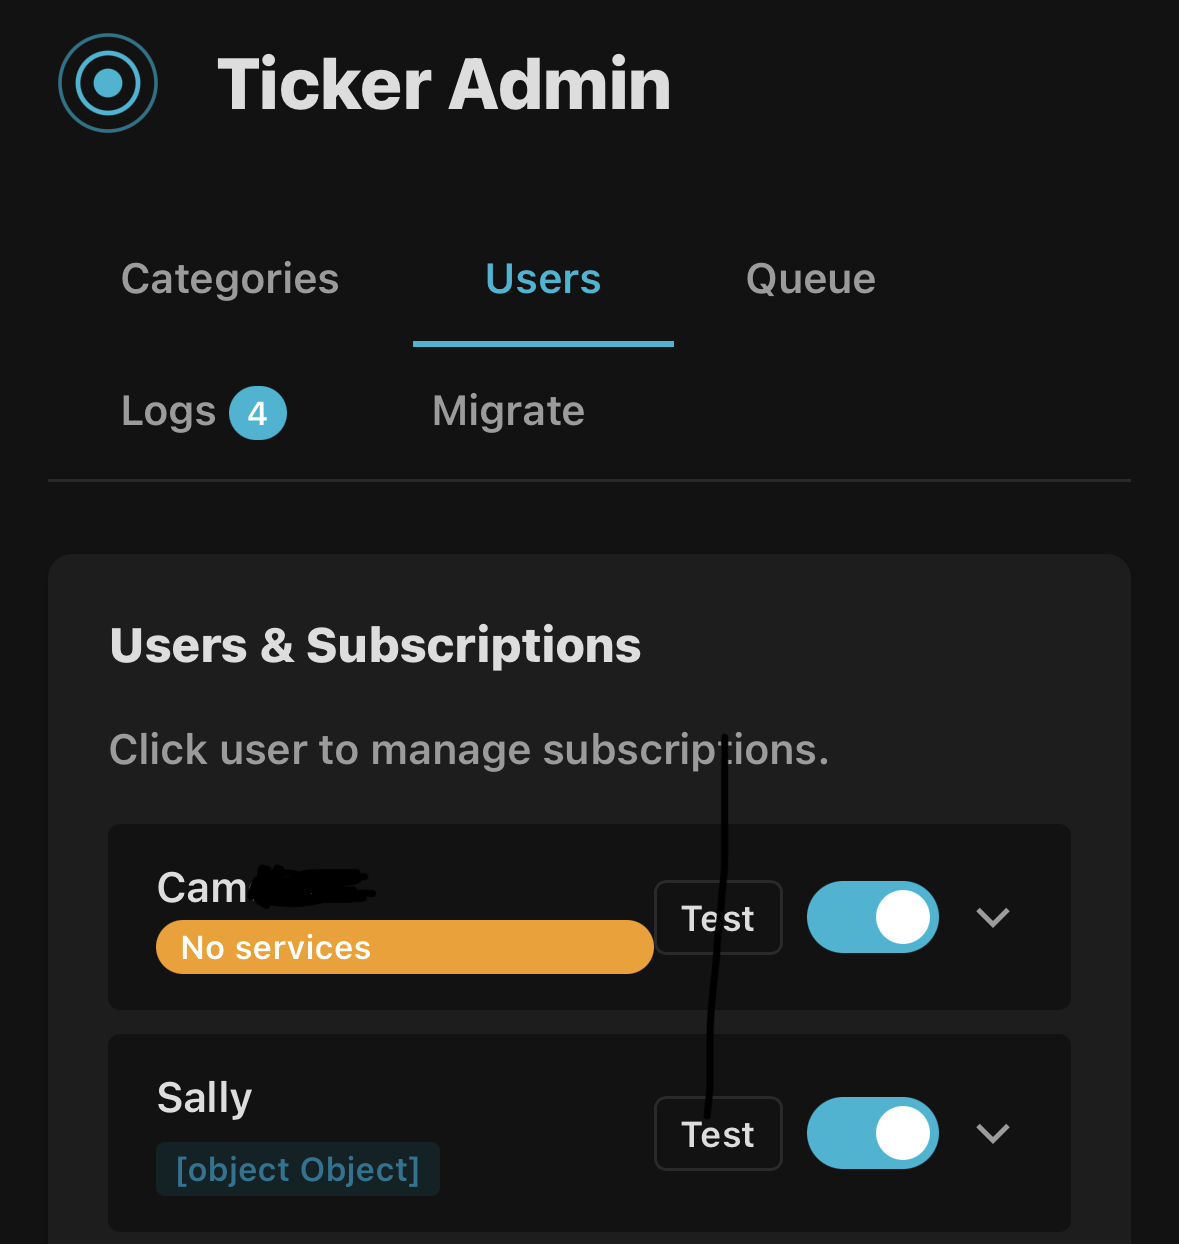Click the Logs count badge showing 4
The width and height of the screenshot is (1179, 1244).
[258, 413]
